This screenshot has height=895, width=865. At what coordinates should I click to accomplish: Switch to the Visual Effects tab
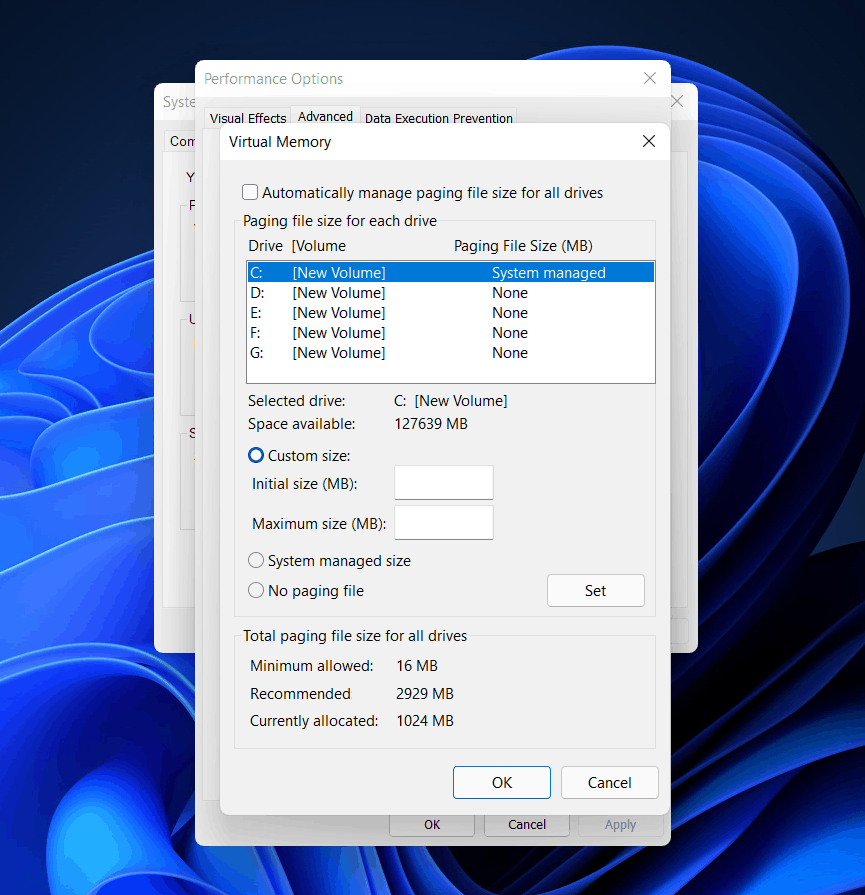(248, 118)
